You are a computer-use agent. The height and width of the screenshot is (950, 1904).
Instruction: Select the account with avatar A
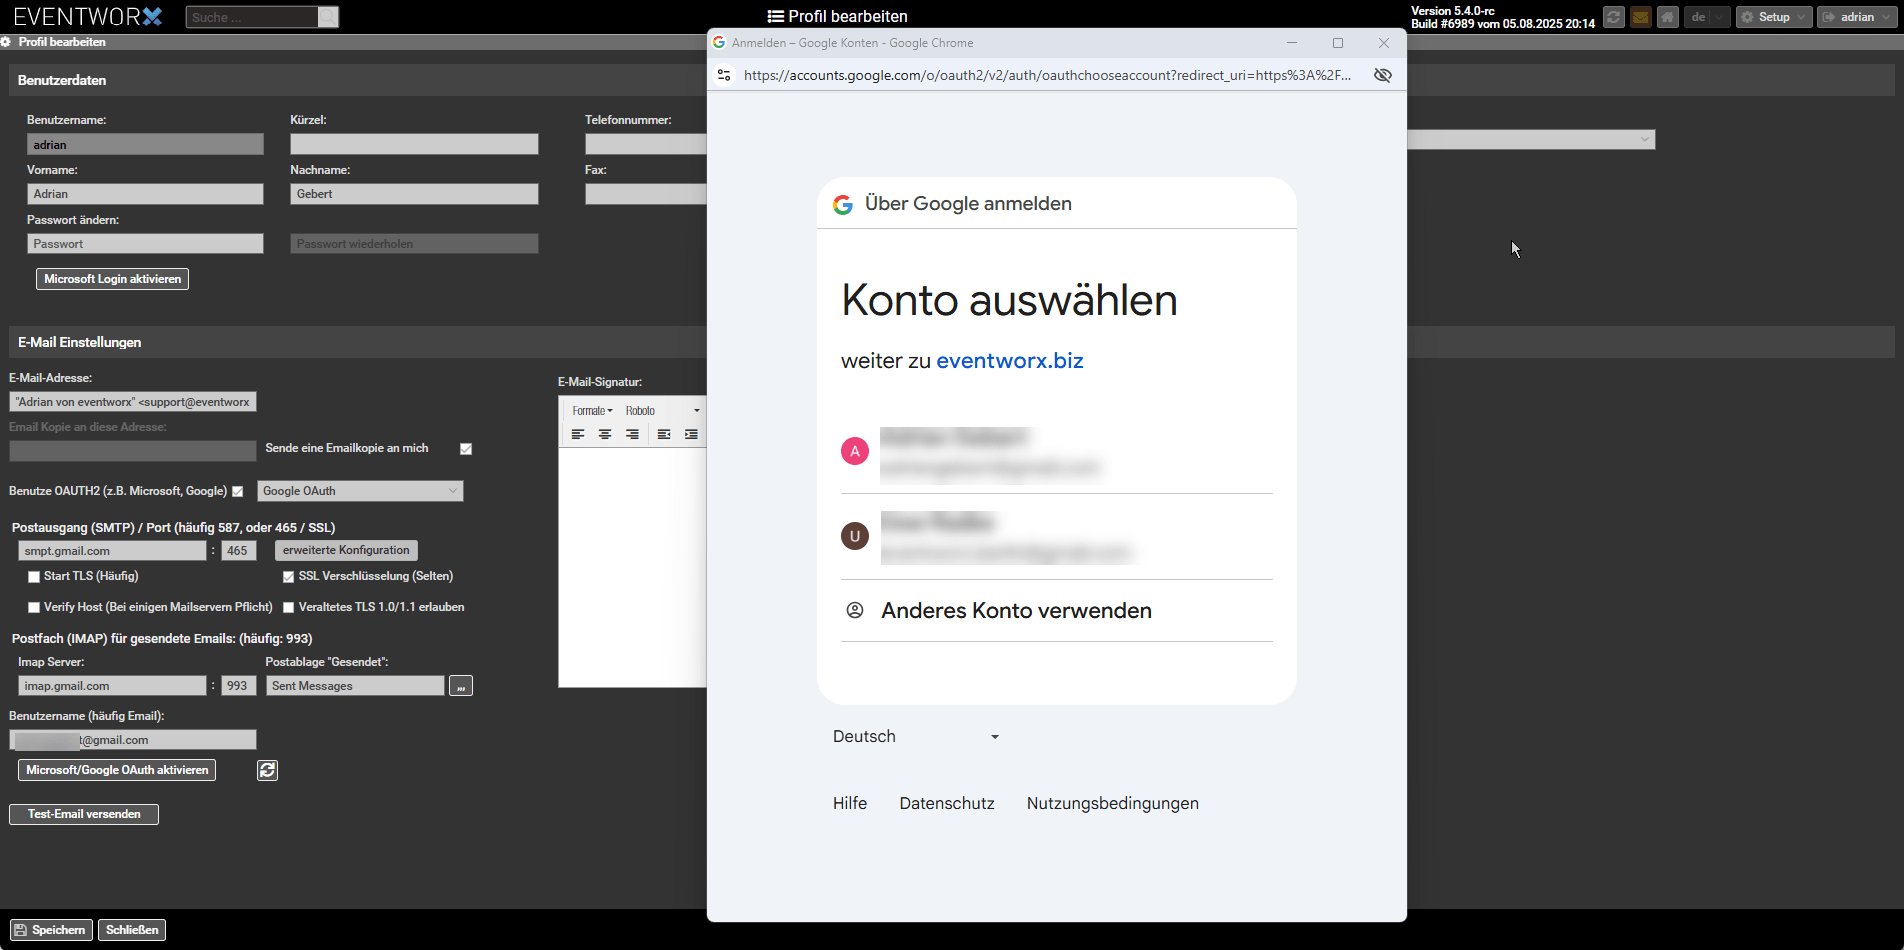(x=1057, y=451)
